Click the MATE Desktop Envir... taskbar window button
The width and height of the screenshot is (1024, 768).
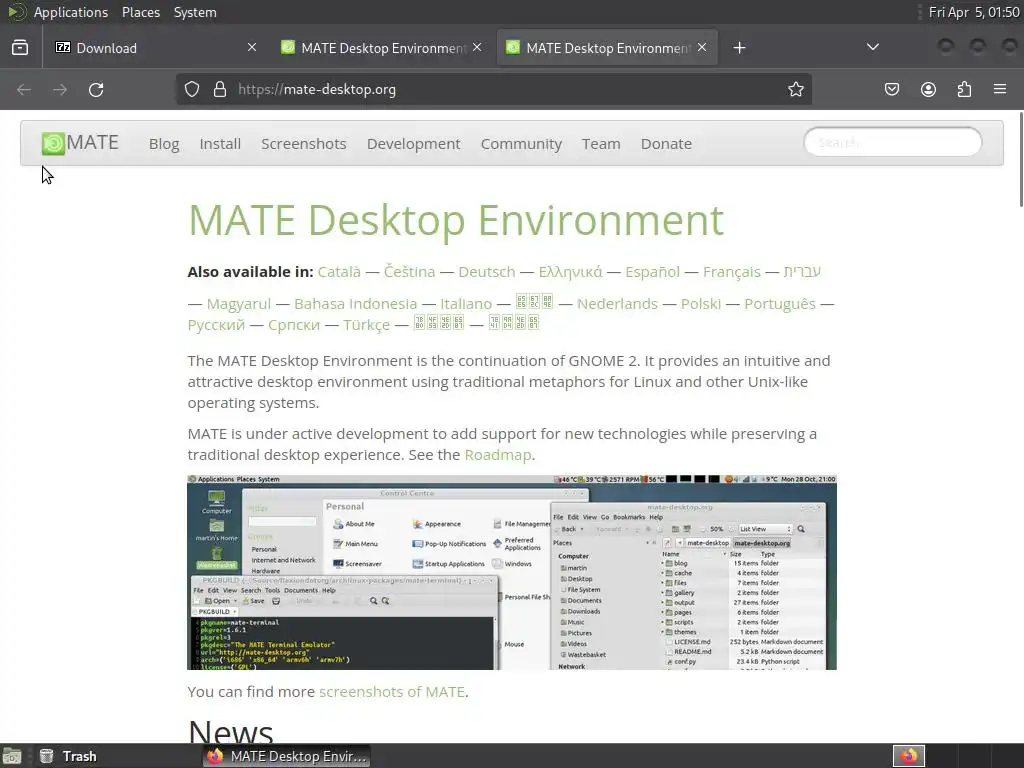pyautogui.click(x=287, y=756)
